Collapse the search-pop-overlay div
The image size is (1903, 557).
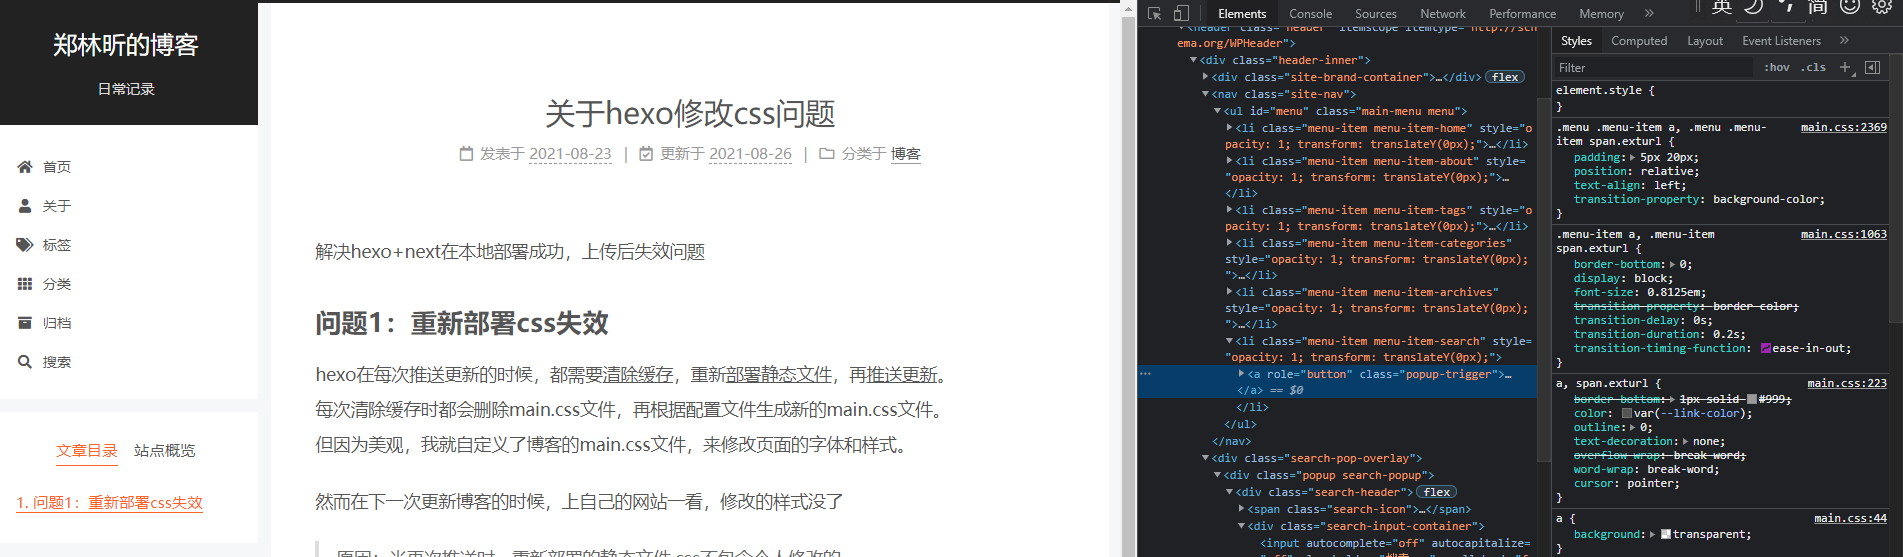[1206, 458]
